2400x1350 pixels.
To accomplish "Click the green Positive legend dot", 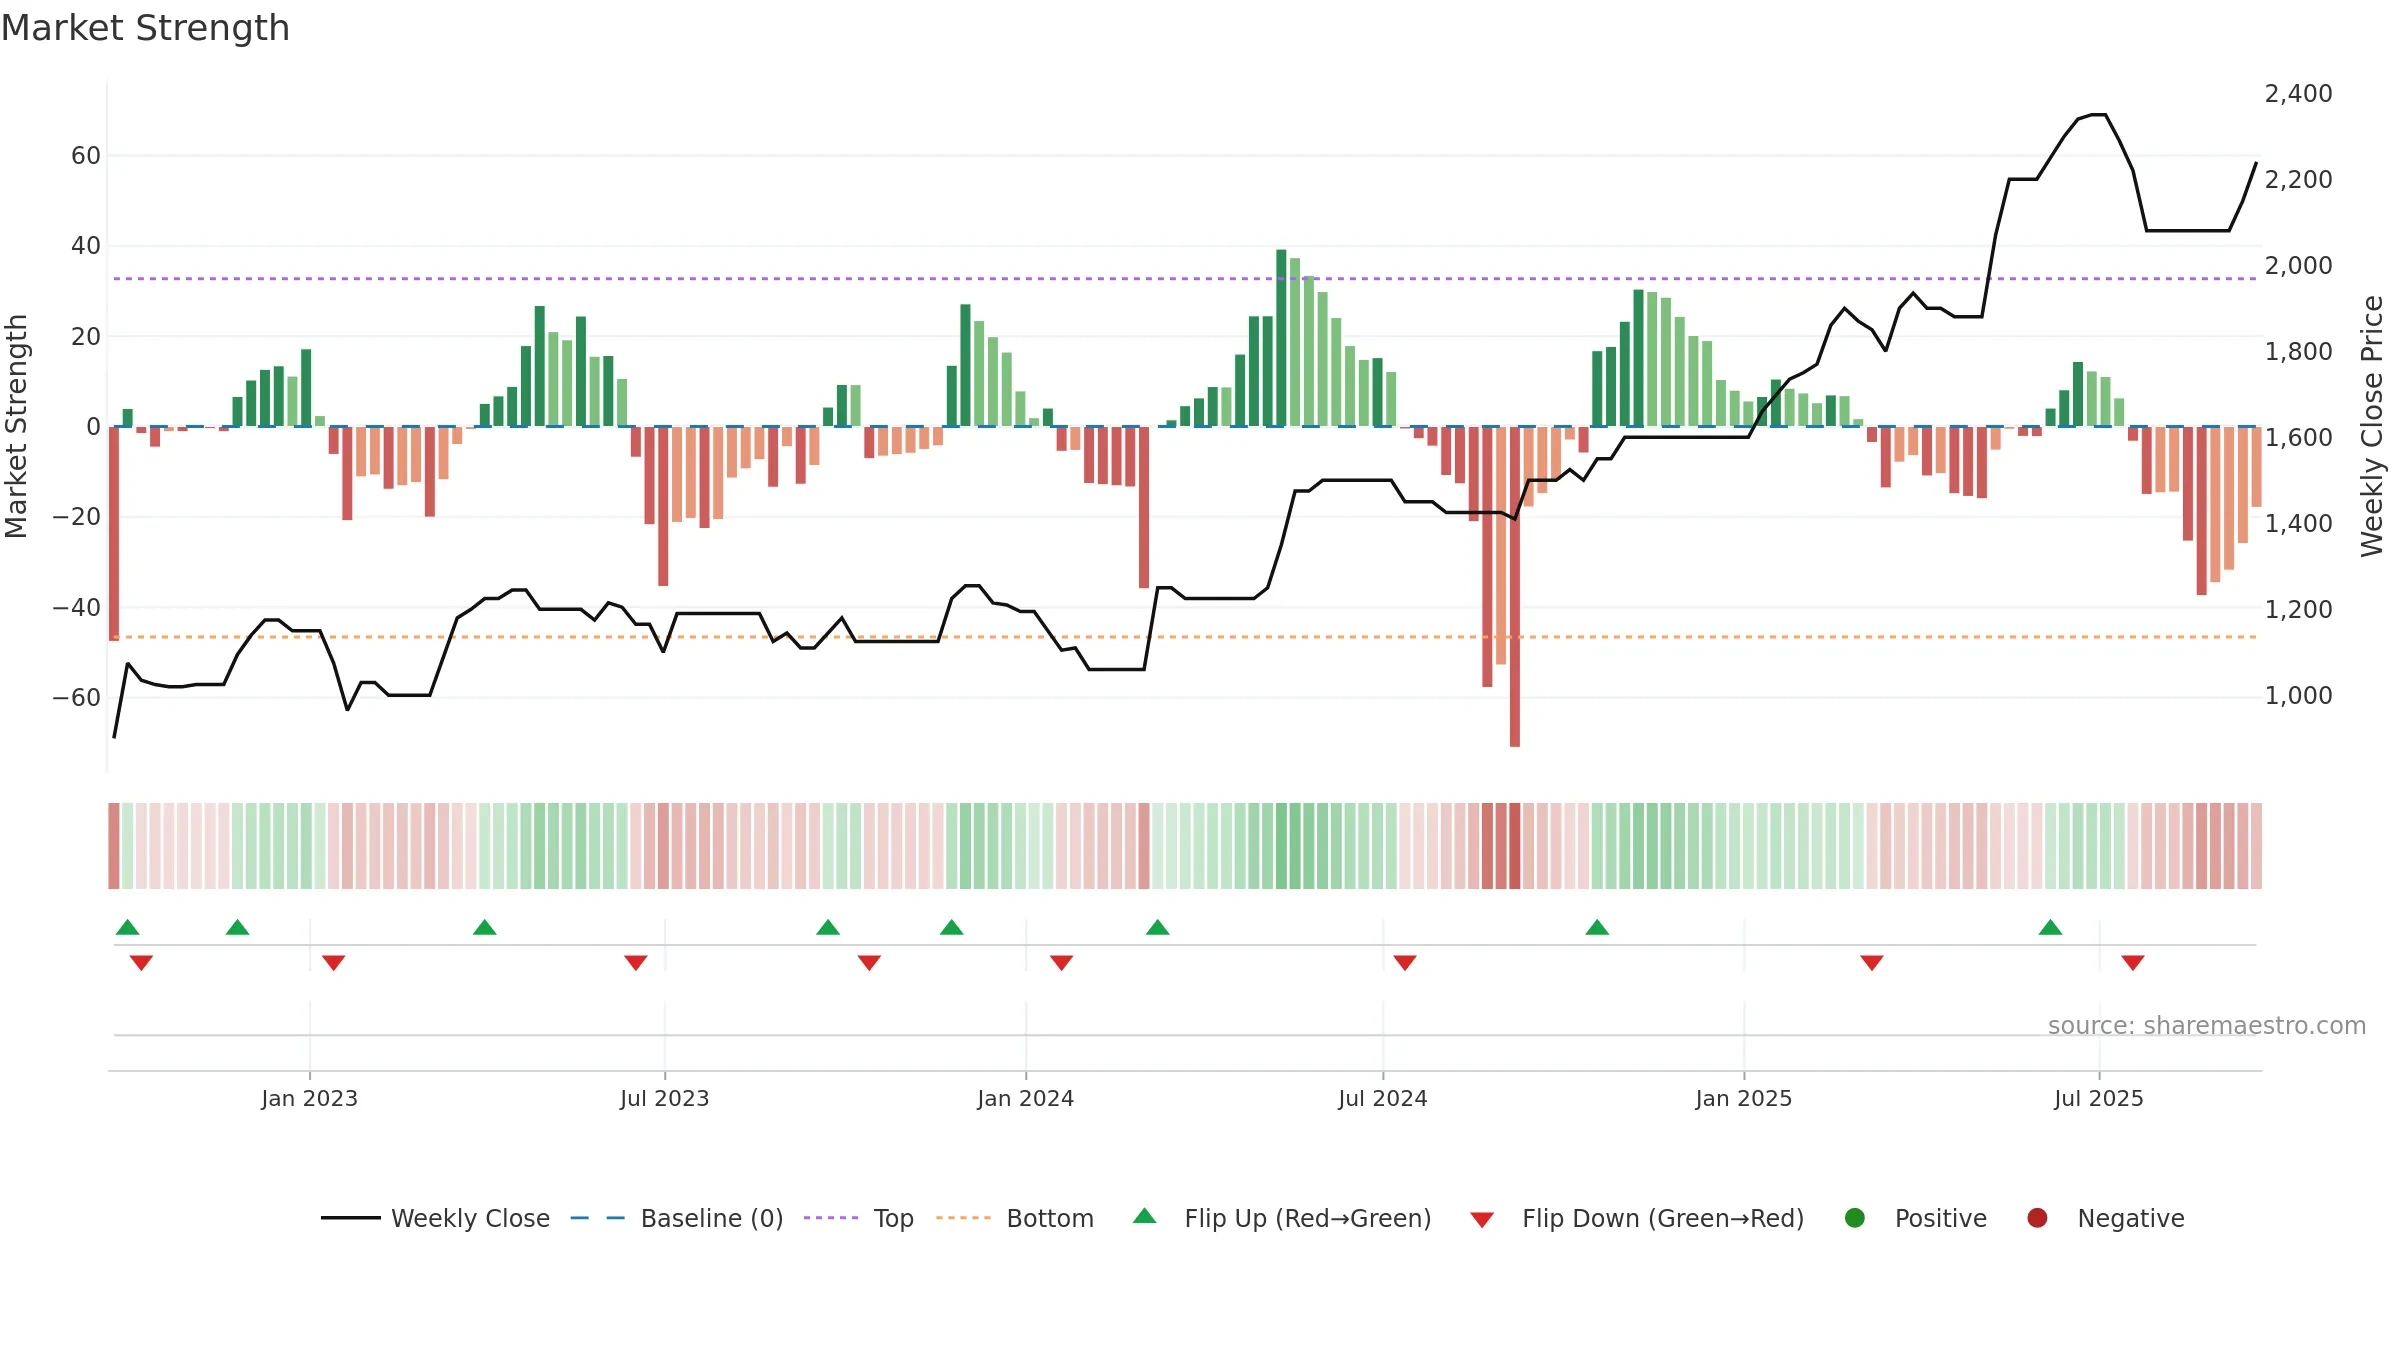I will [x=1855, y=1218].
